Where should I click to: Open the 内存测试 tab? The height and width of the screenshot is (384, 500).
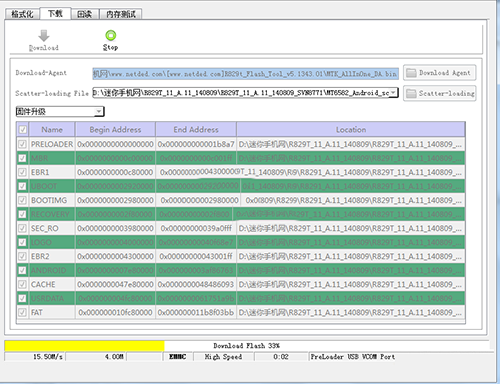point(121,14)
